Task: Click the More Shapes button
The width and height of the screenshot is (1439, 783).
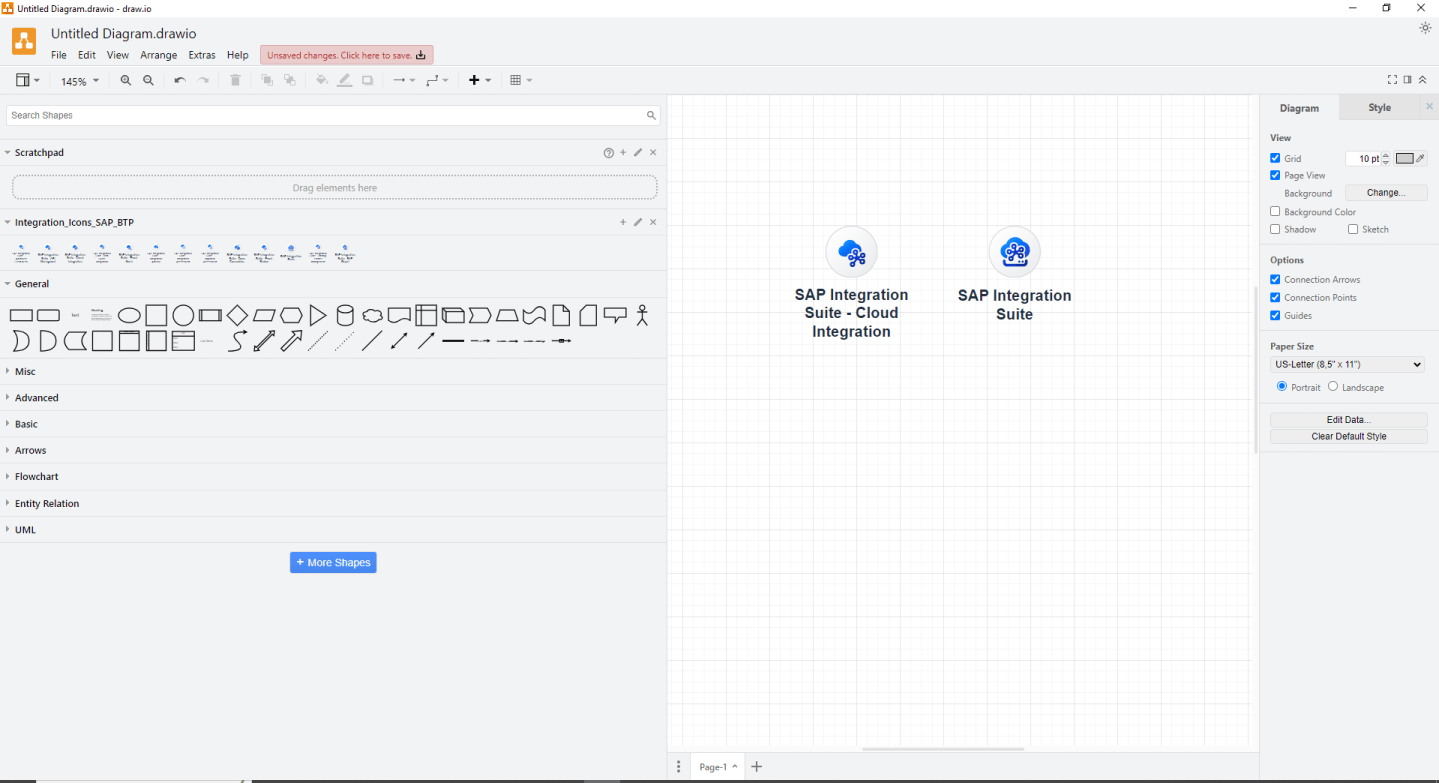Action: tap(333, 563)
